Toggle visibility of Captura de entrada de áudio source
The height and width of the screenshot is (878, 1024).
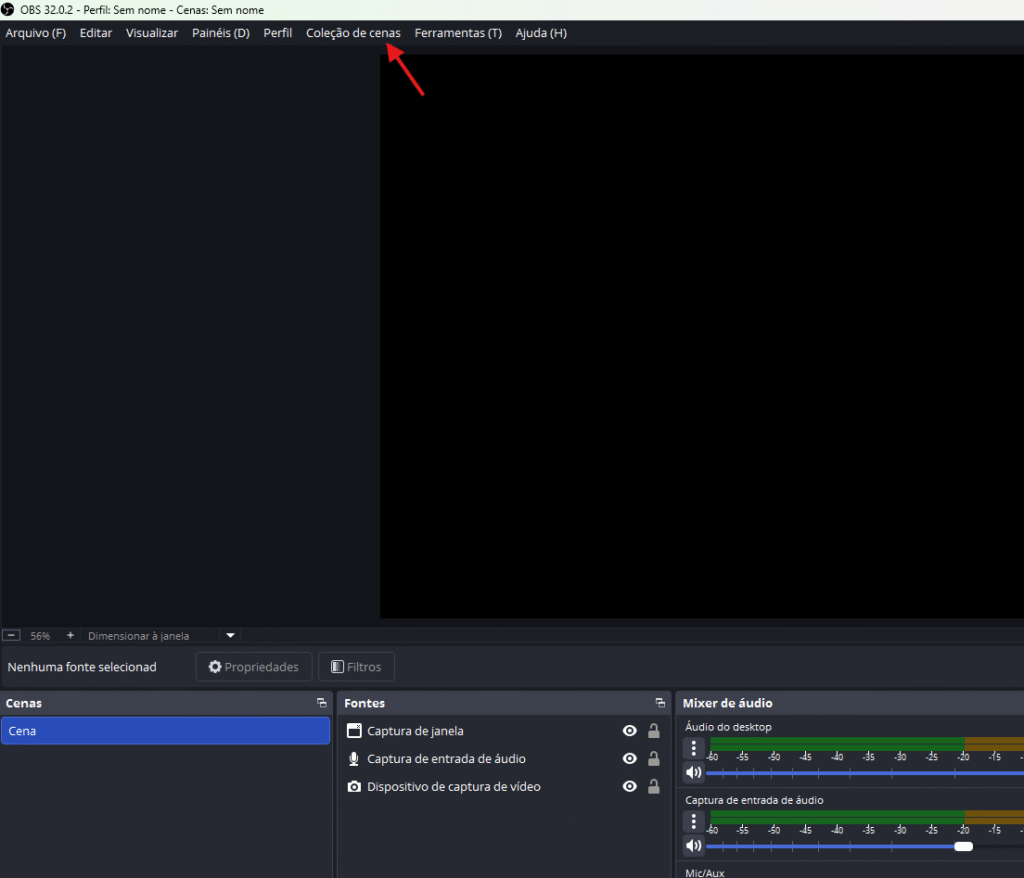point(629,759)
